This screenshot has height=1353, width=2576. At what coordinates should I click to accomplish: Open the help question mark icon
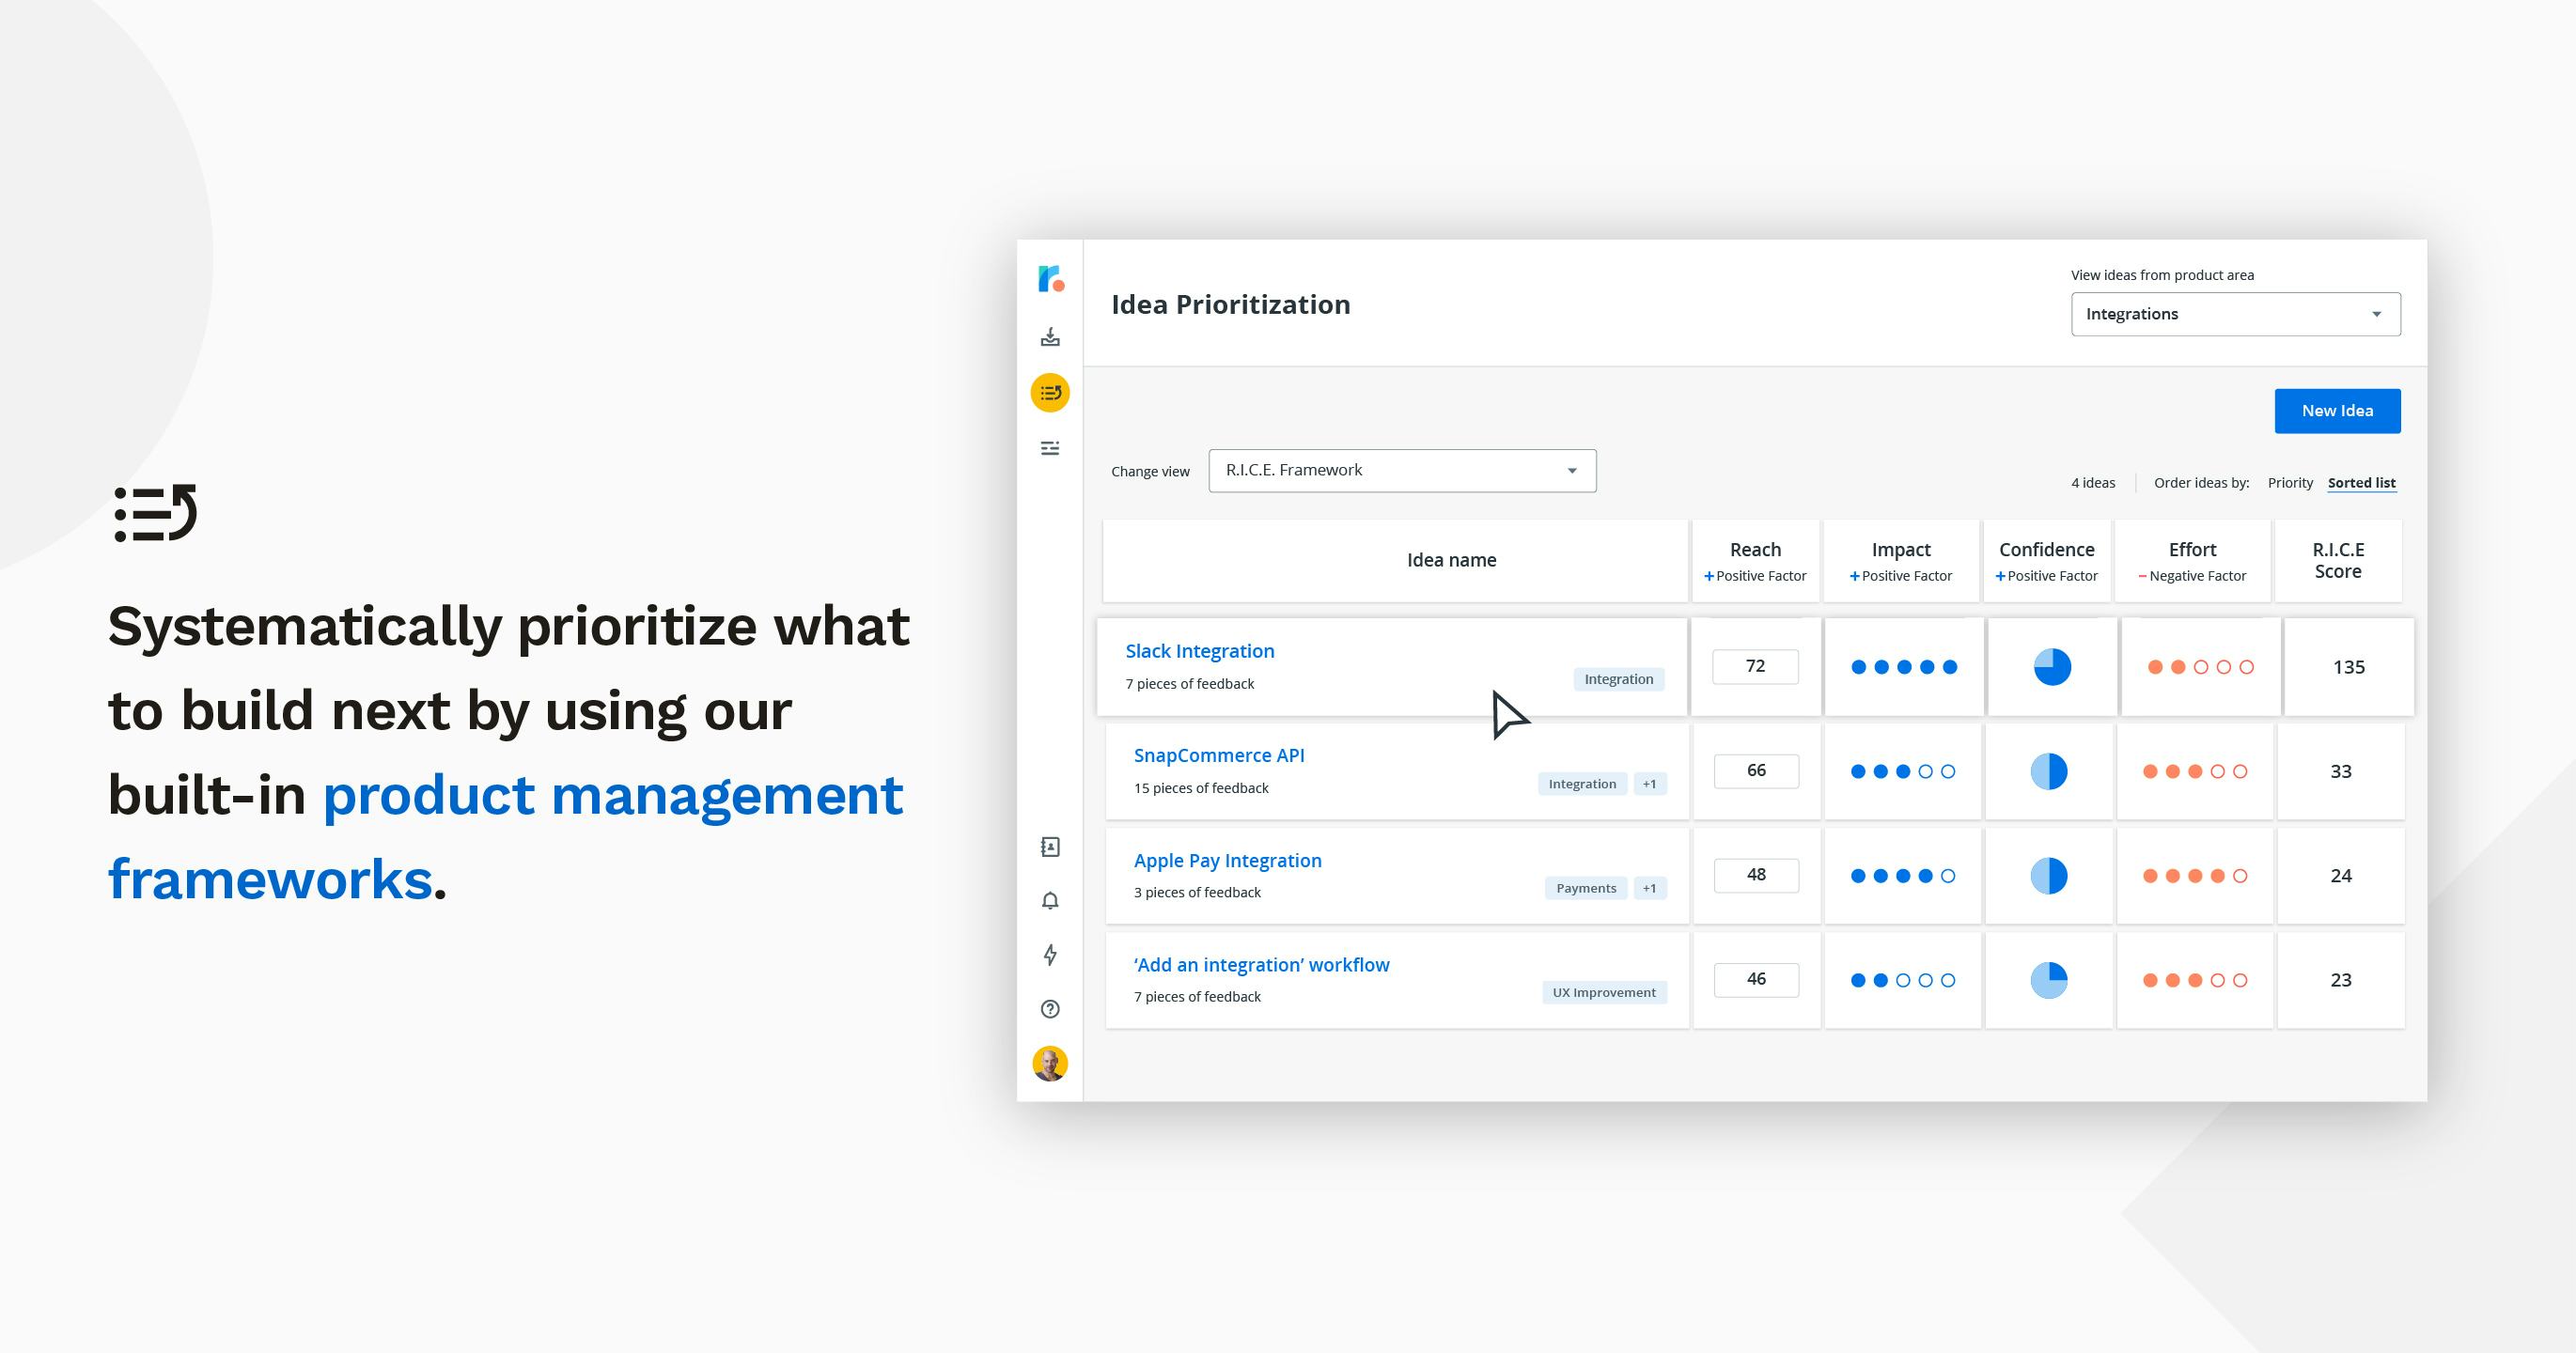[1050, 1009]
